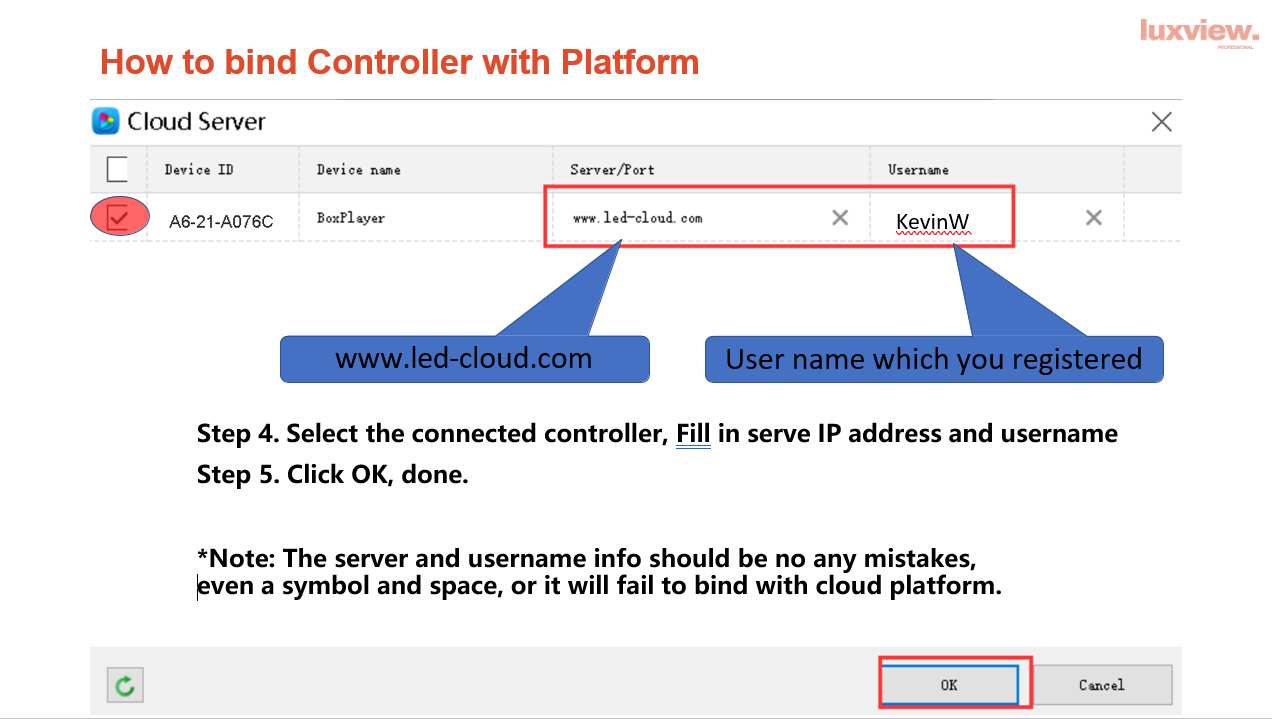
Task: Click the Device name column header
Action: (358, 170)
